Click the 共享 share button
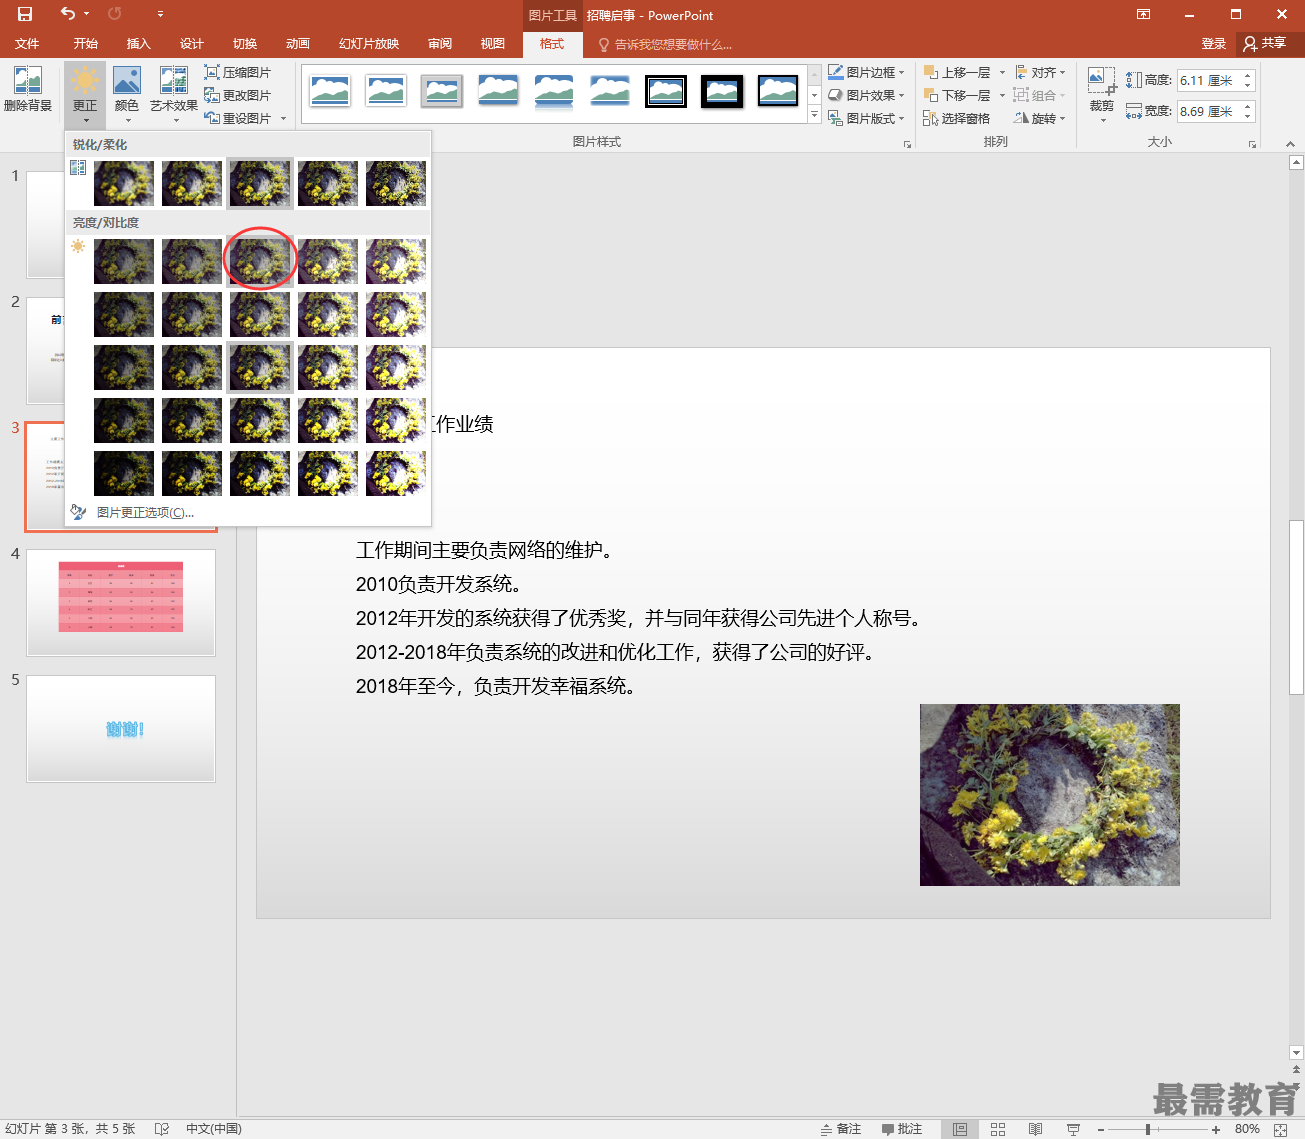The width and height of the screenshot is (1305, 1139). pyautogui.click(x=1266, y=43)
